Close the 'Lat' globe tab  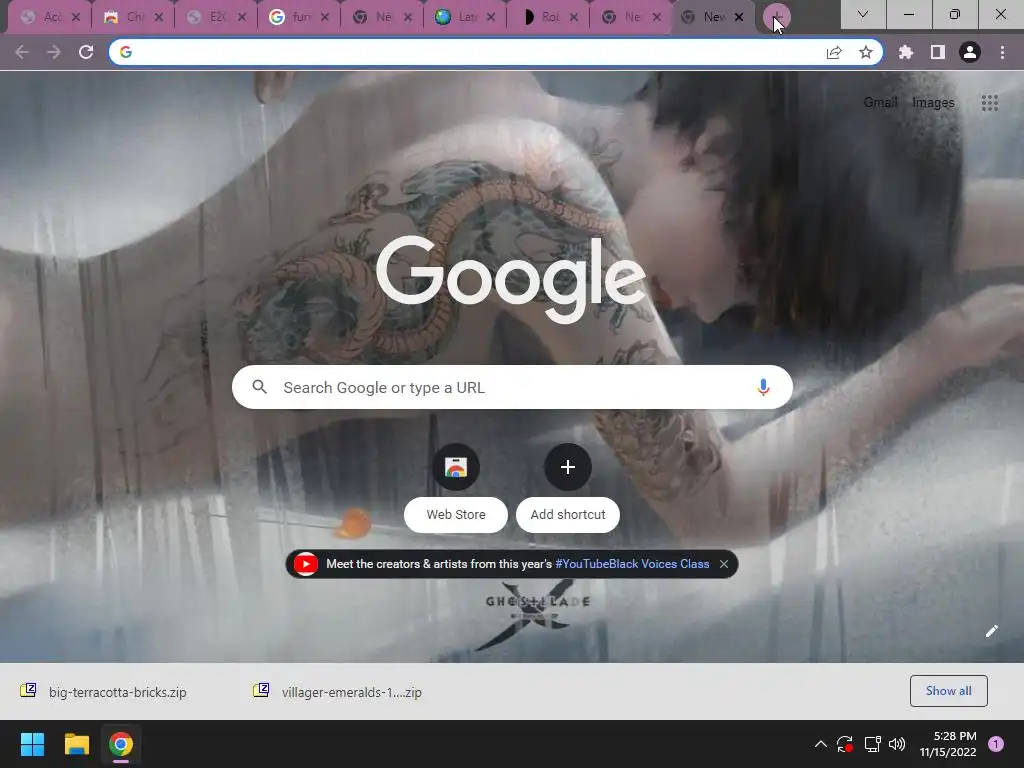(x=491, y=17)
